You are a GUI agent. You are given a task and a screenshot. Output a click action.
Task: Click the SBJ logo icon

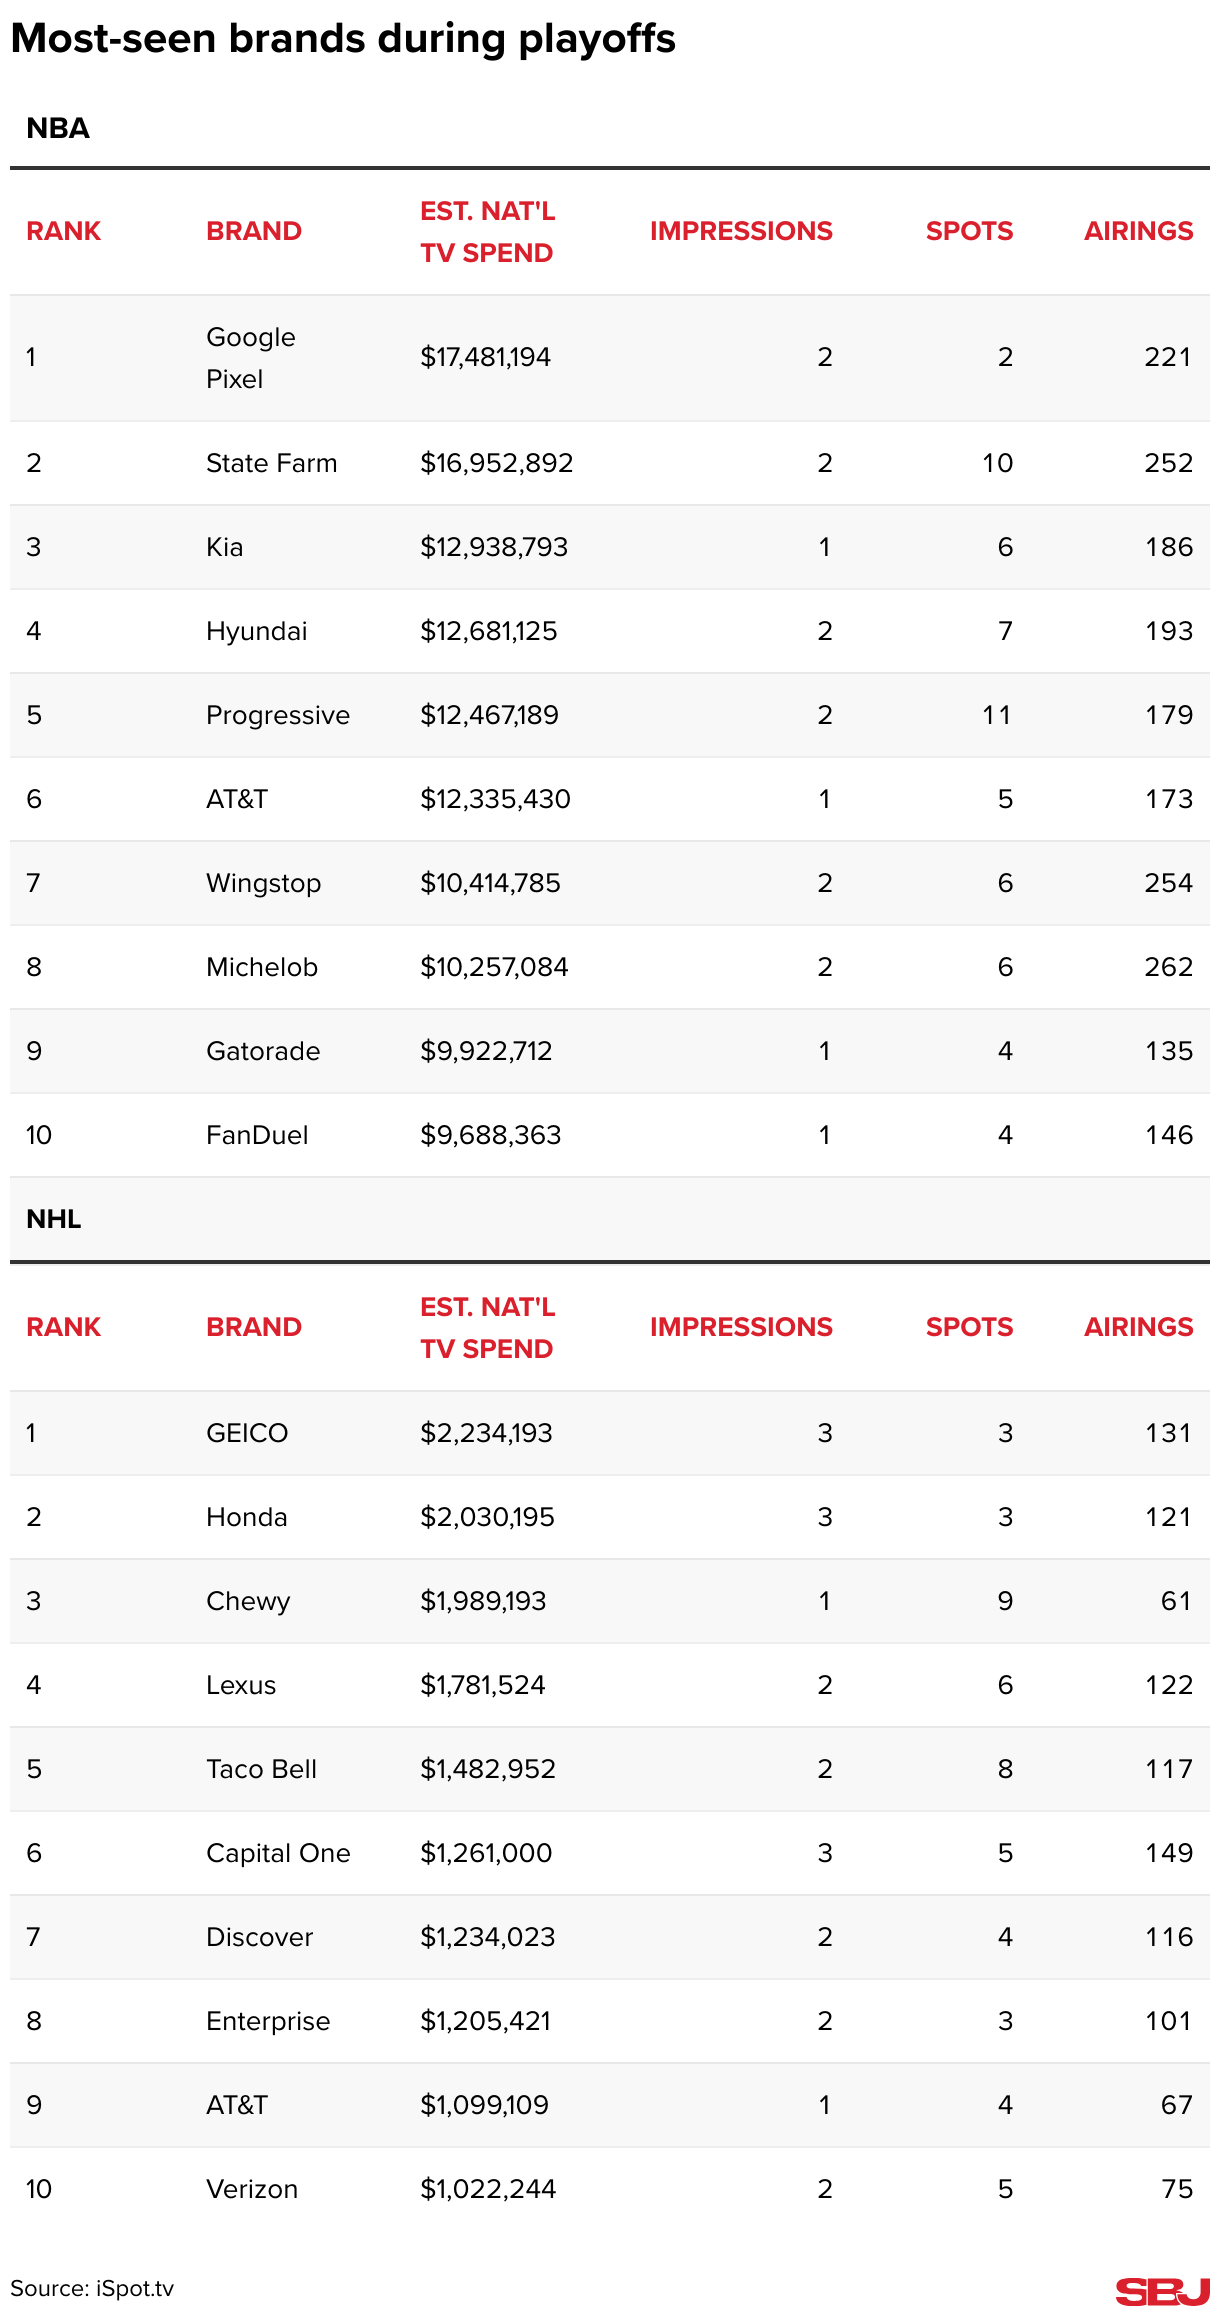(x=1161, y=2291)
